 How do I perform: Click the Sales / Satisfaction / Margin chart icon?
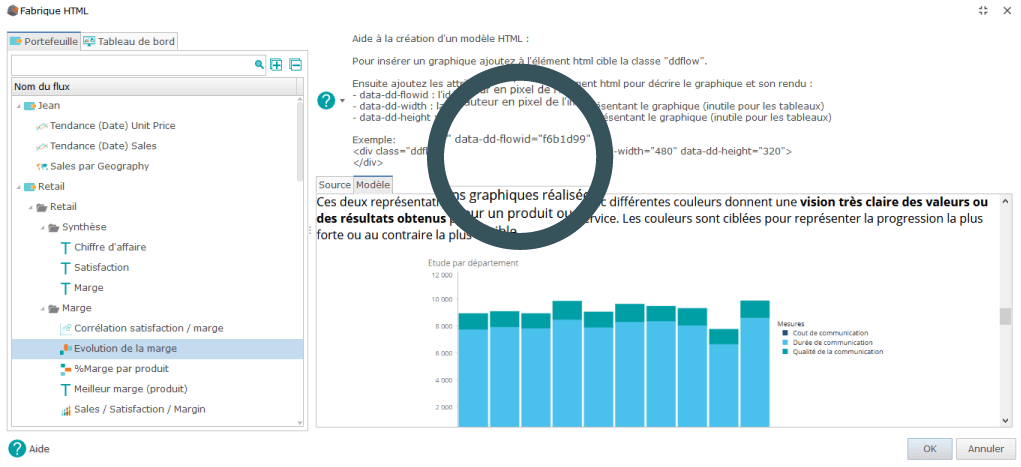pyautogui.click(x=66, y=410)
